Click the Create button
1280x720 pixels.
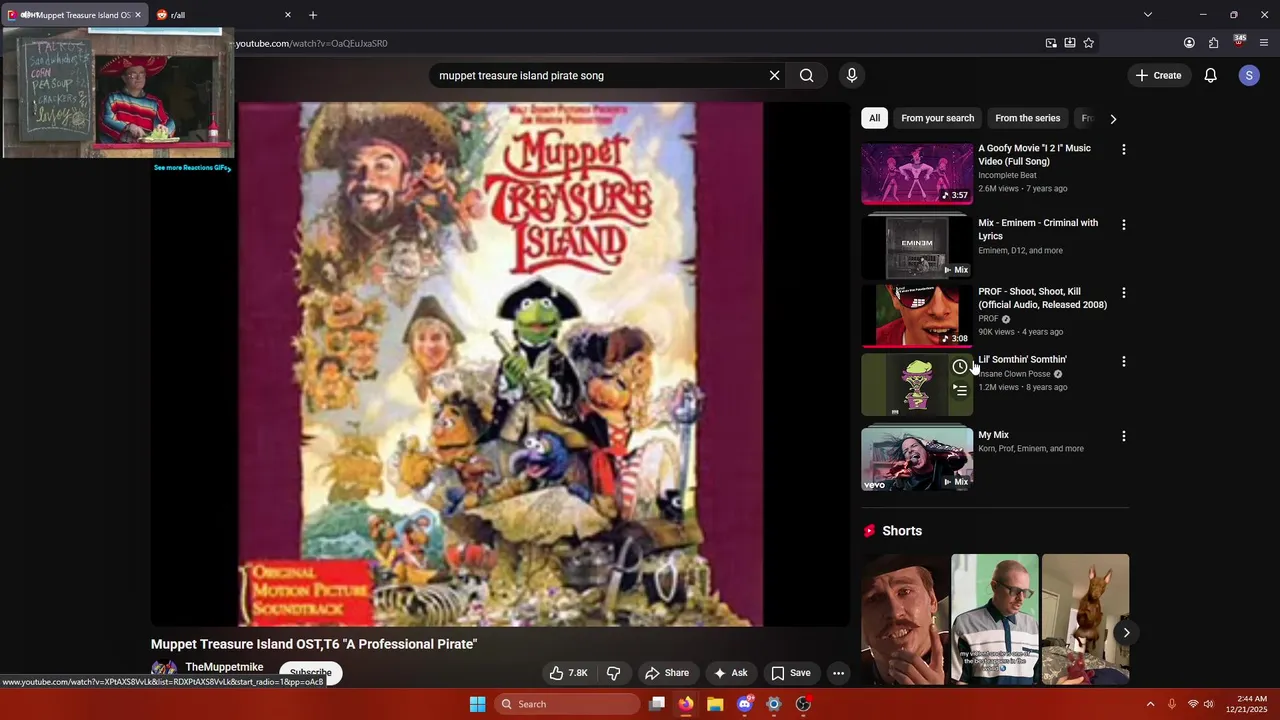(x=1158, y=75)
